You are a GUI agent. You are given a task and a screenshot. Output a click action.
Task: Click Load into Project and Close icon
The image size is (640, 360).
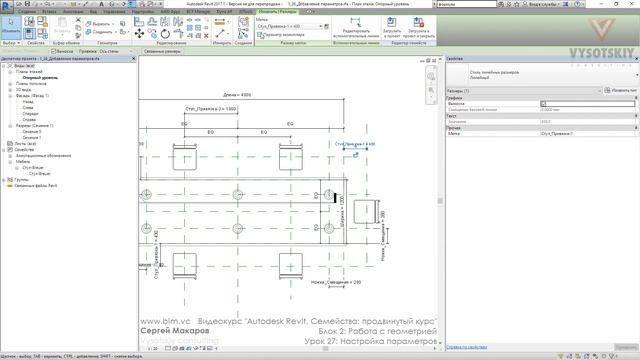(x=418, y=27)
